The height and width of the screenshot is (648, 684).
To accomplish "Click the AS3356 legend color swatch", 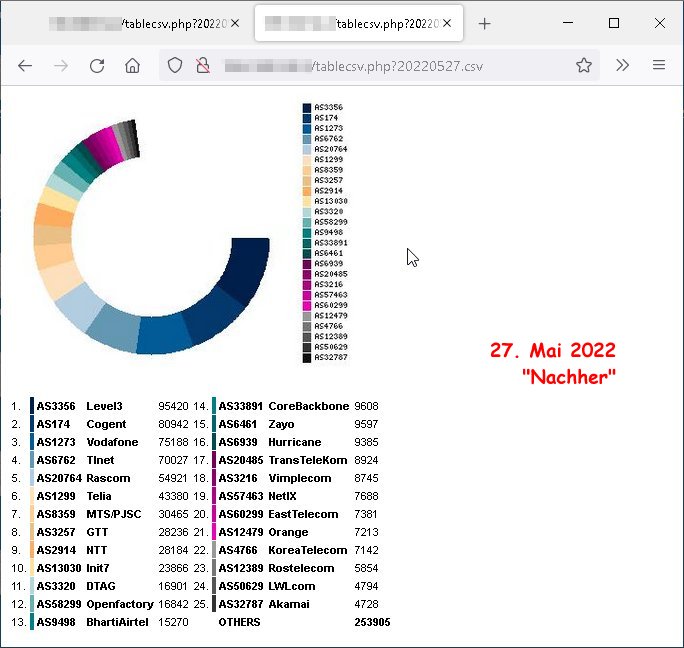I will click(x=307, y=107).
